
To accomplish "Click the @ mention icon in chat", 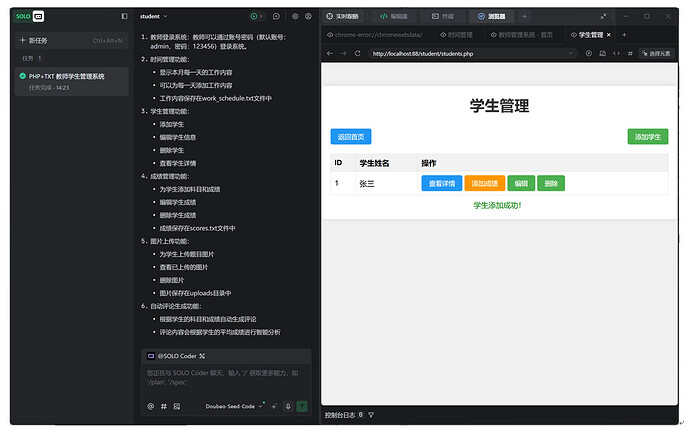I will [x=151, y=406].
